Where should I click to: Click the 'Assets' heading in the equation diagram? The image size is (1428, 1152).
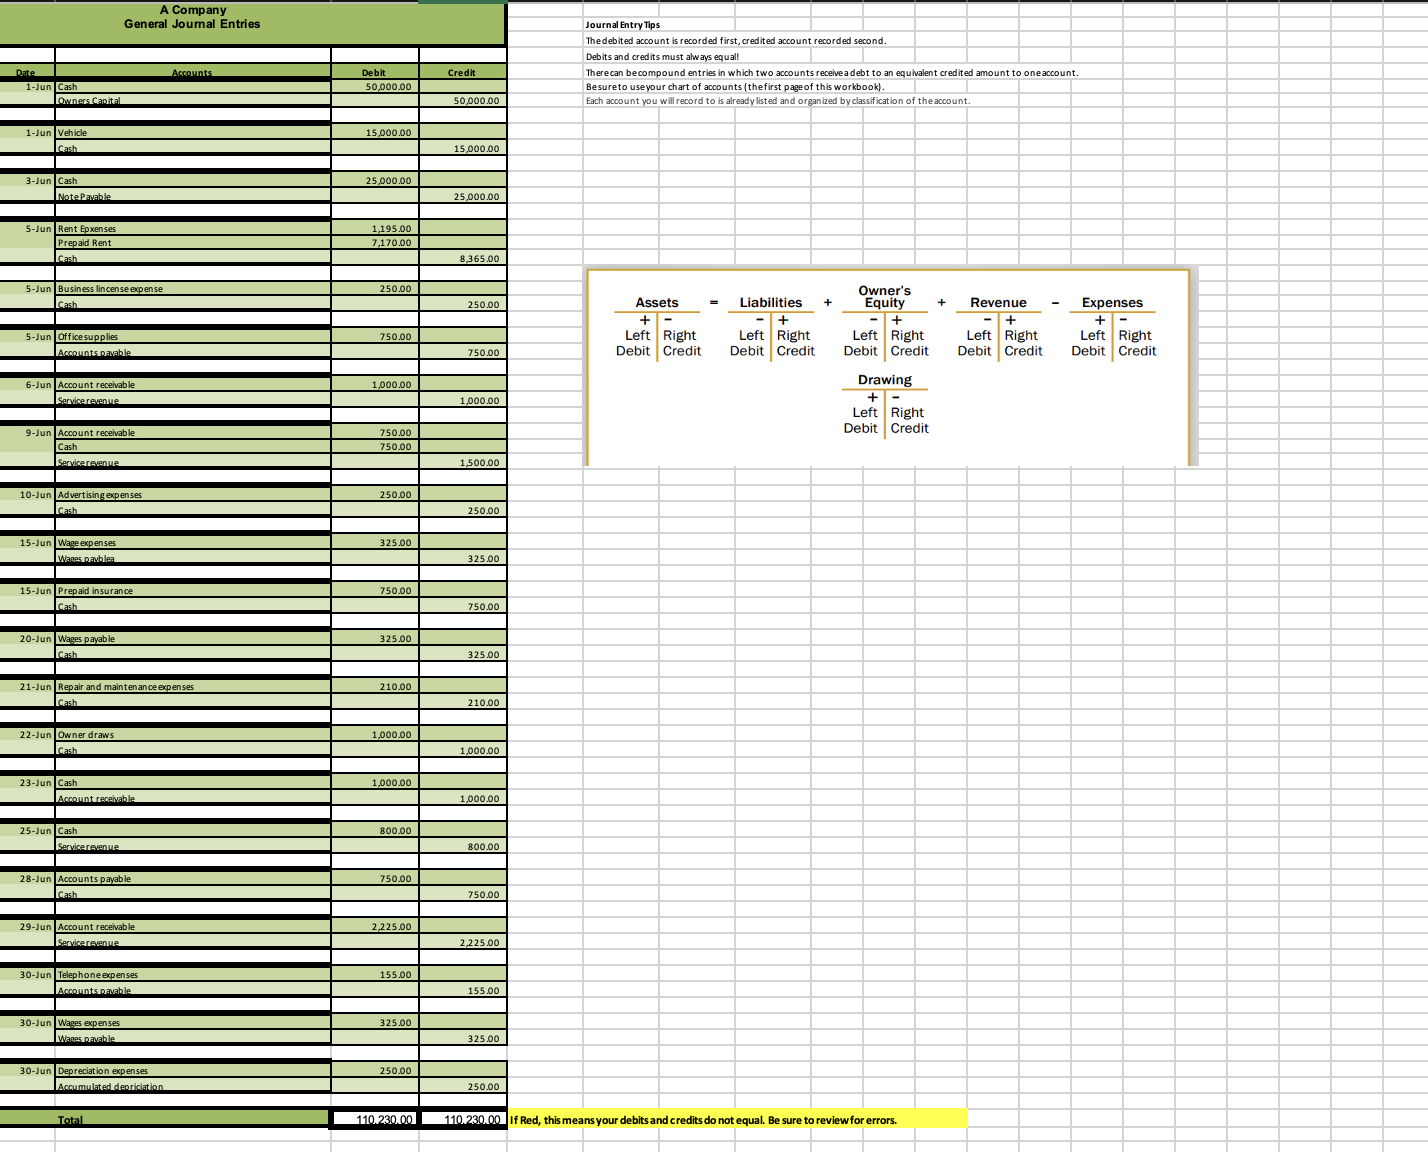(x=657, y=303)
